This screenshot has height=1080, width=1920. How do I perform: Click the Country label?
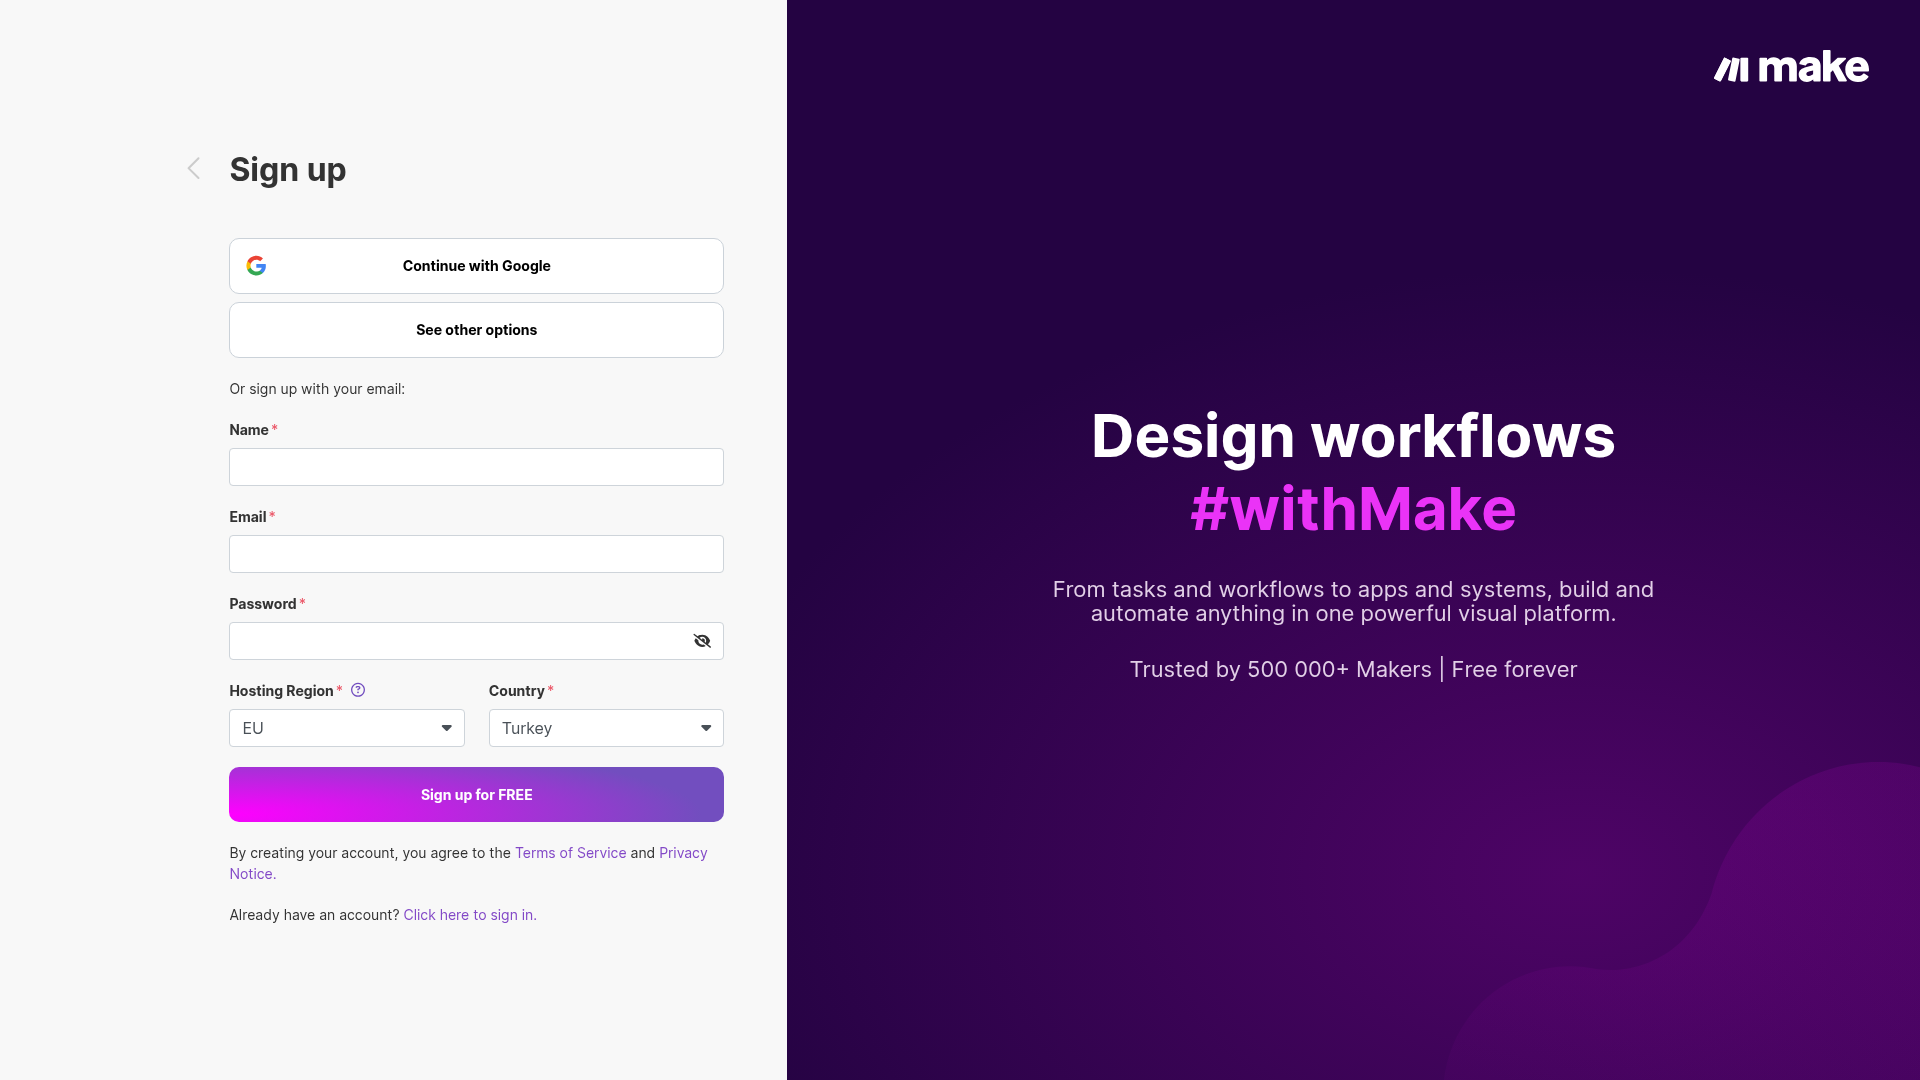[x=516, y=691]
